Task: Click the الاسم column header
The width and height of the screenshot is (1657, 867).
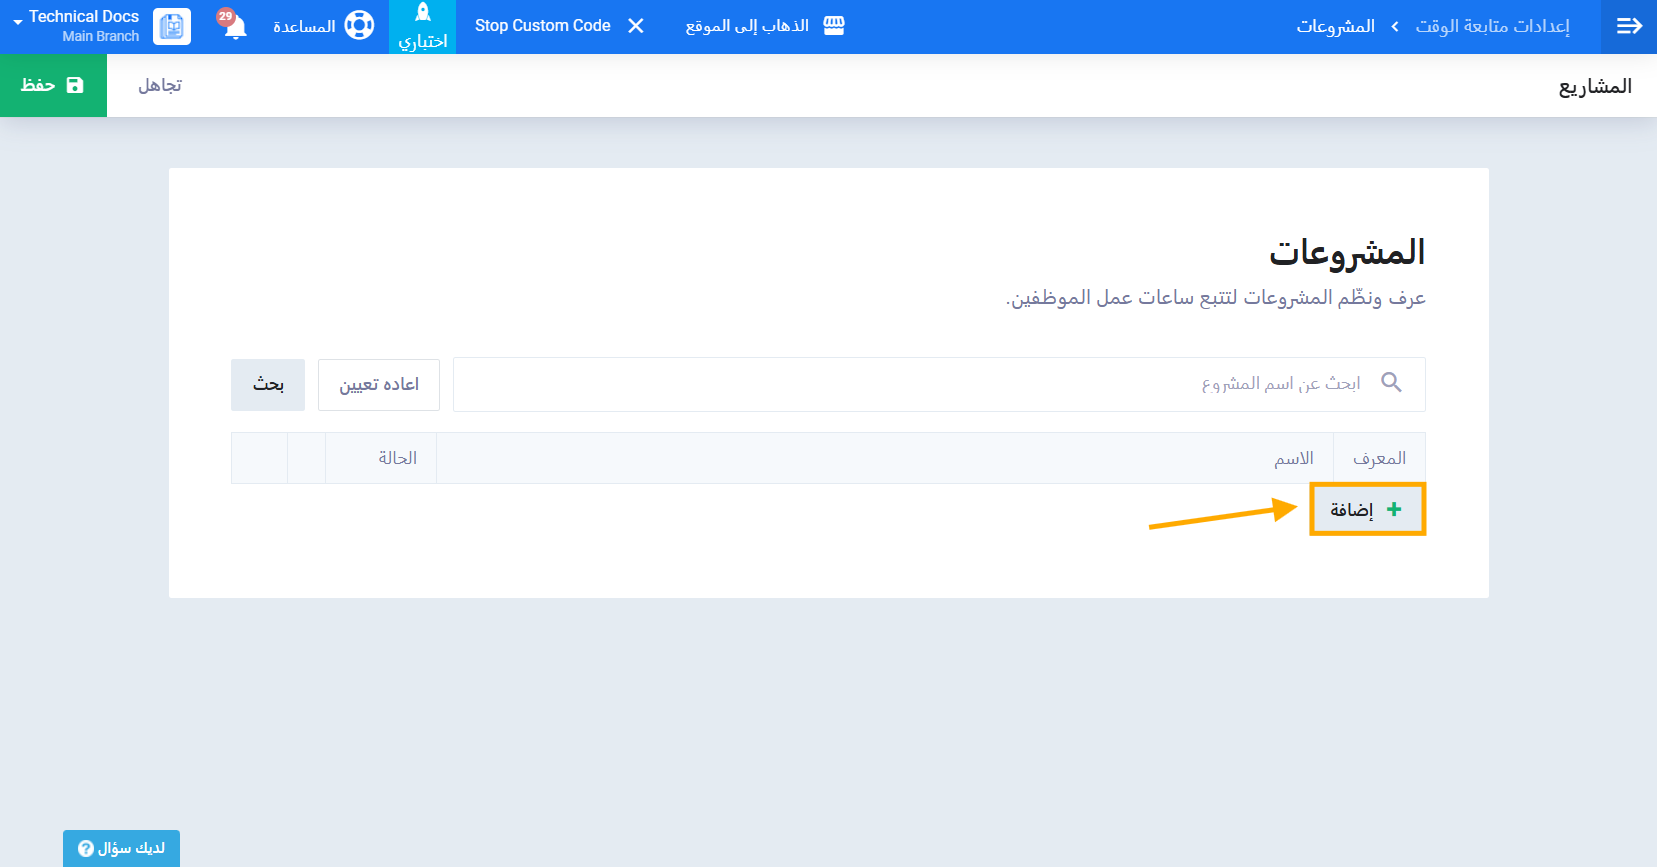Action: click(x=1293, y=458)
